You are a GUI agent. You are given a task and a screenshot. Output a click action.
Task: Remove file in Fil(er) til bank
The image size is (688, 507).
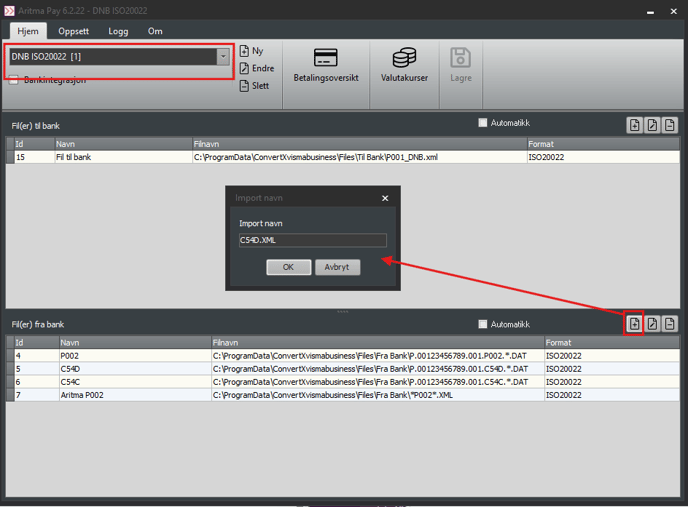[670, 125]
